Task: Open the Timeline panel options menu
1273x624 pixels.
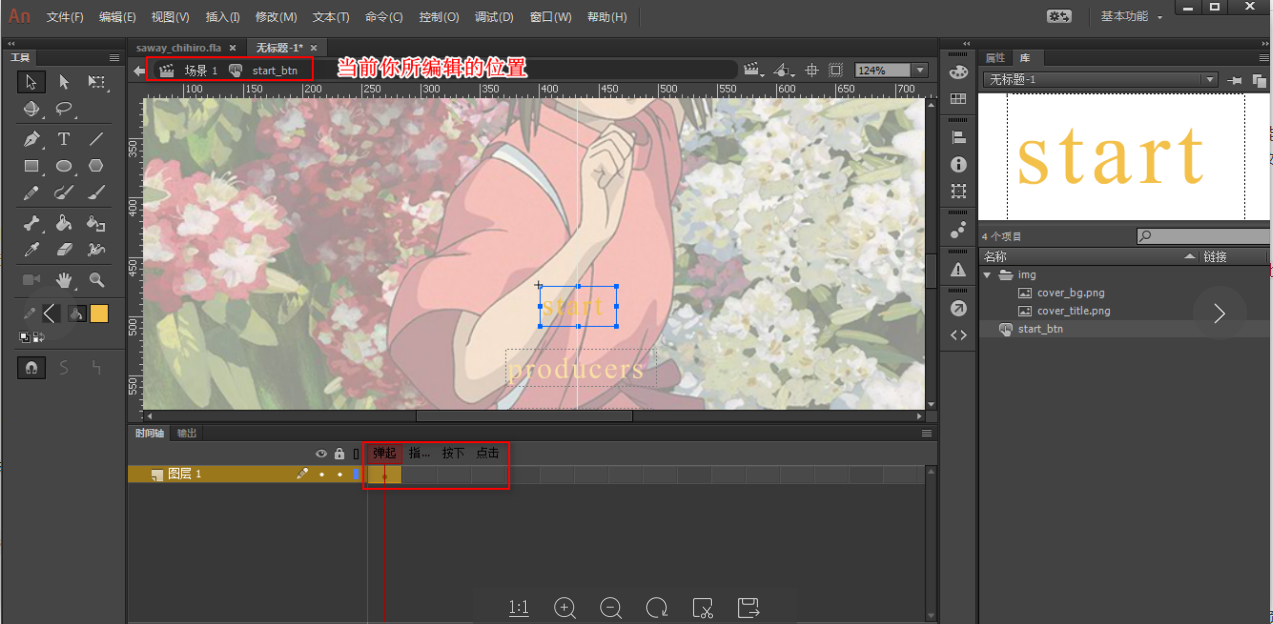Action: tap(926, 434)
